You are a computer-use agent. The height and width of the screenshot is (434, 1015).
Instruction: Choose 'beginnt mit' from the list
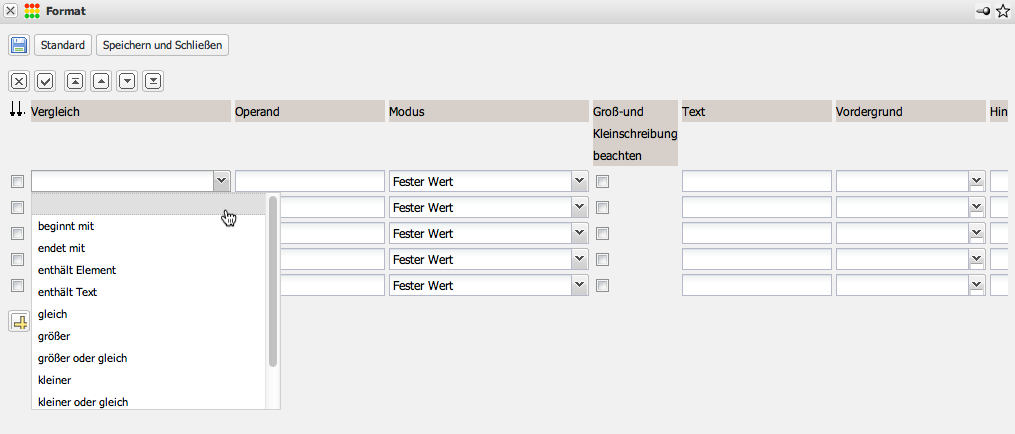[x=66, y=226]
